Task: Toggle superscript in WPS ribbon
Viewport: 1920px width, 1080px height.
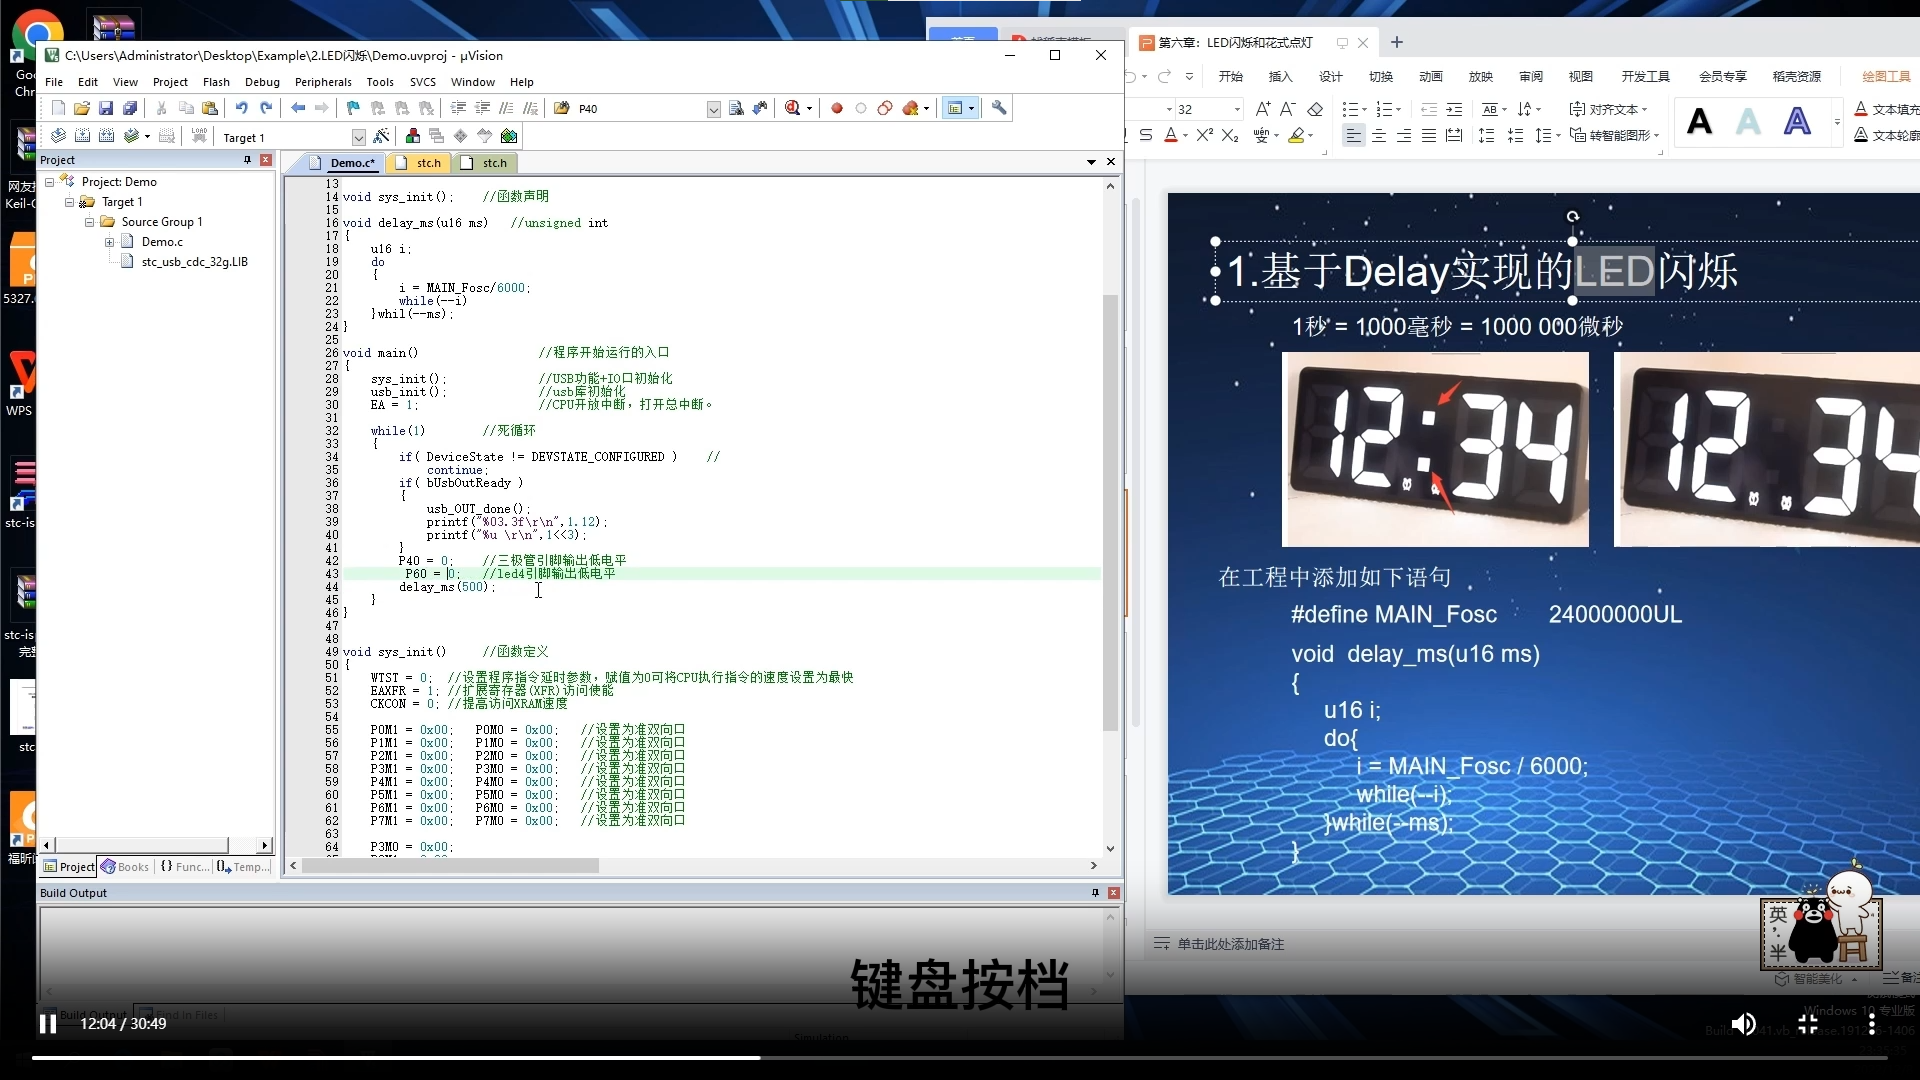Action: [x=1205, y=135]
